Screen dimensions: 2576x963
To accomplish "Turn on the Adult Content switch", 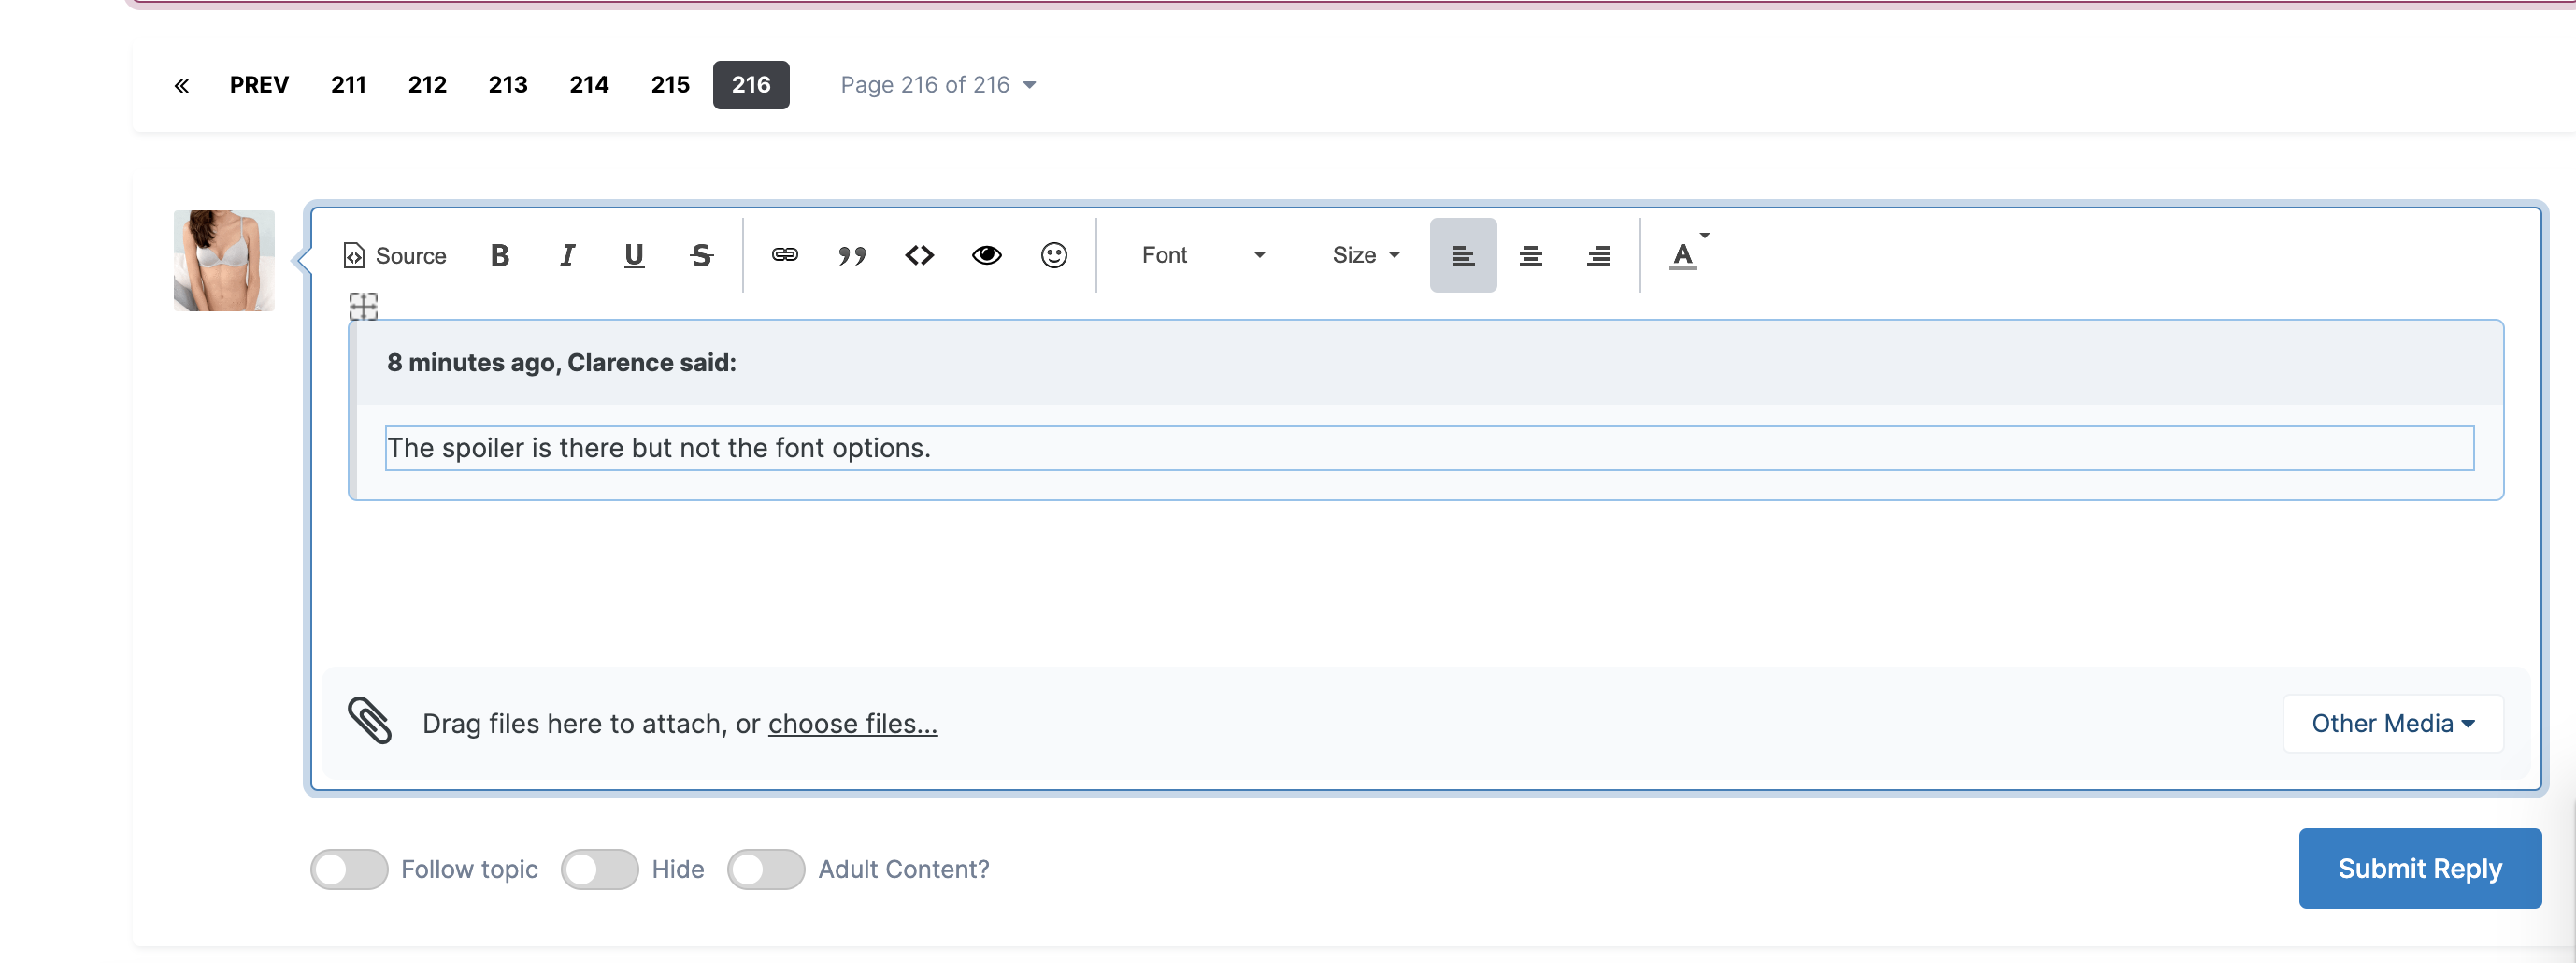I will 766,869.
